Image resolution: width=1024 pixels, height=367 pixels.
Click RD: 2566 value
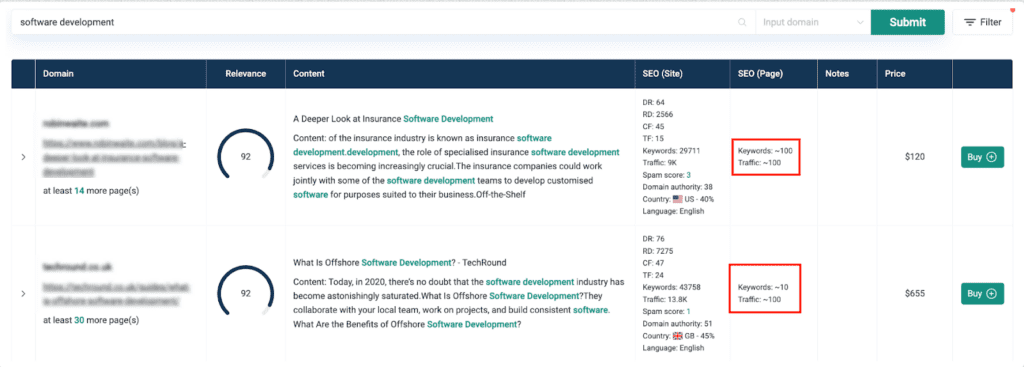click(658, 114)
